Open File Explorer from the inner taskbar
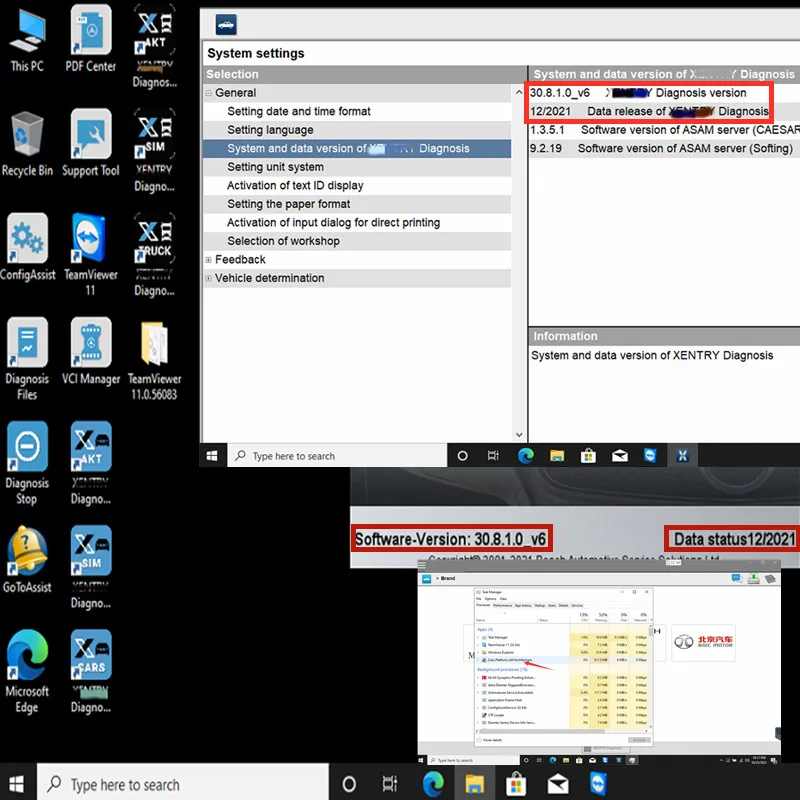This screenshot has width=800, height=800. click(x=557, y=456)
